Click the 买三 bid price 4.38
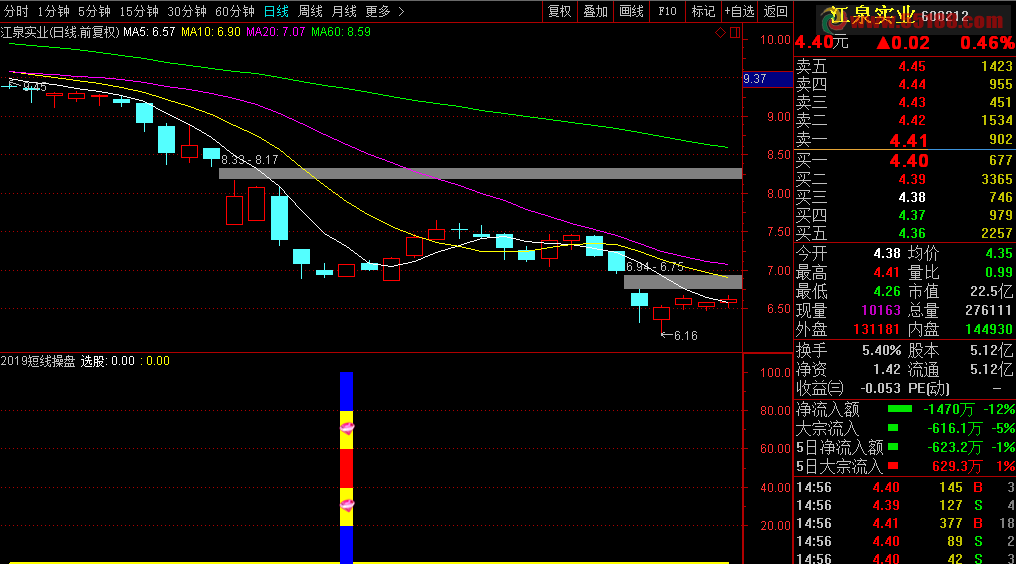1016x564 pixels. [x=912, y=198]
